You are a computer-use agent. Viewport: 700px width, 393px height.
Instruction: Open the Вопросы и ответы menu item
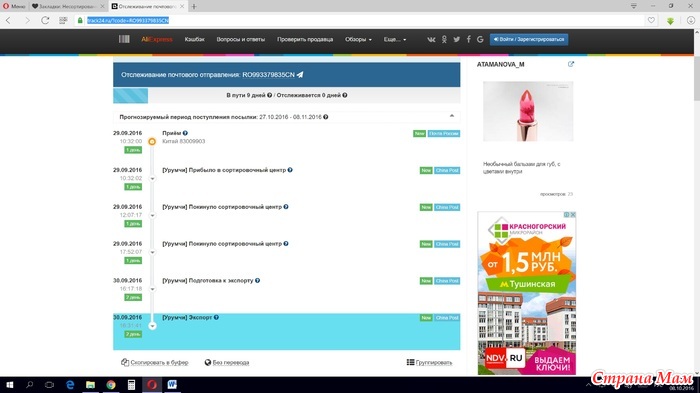[241, 39]
